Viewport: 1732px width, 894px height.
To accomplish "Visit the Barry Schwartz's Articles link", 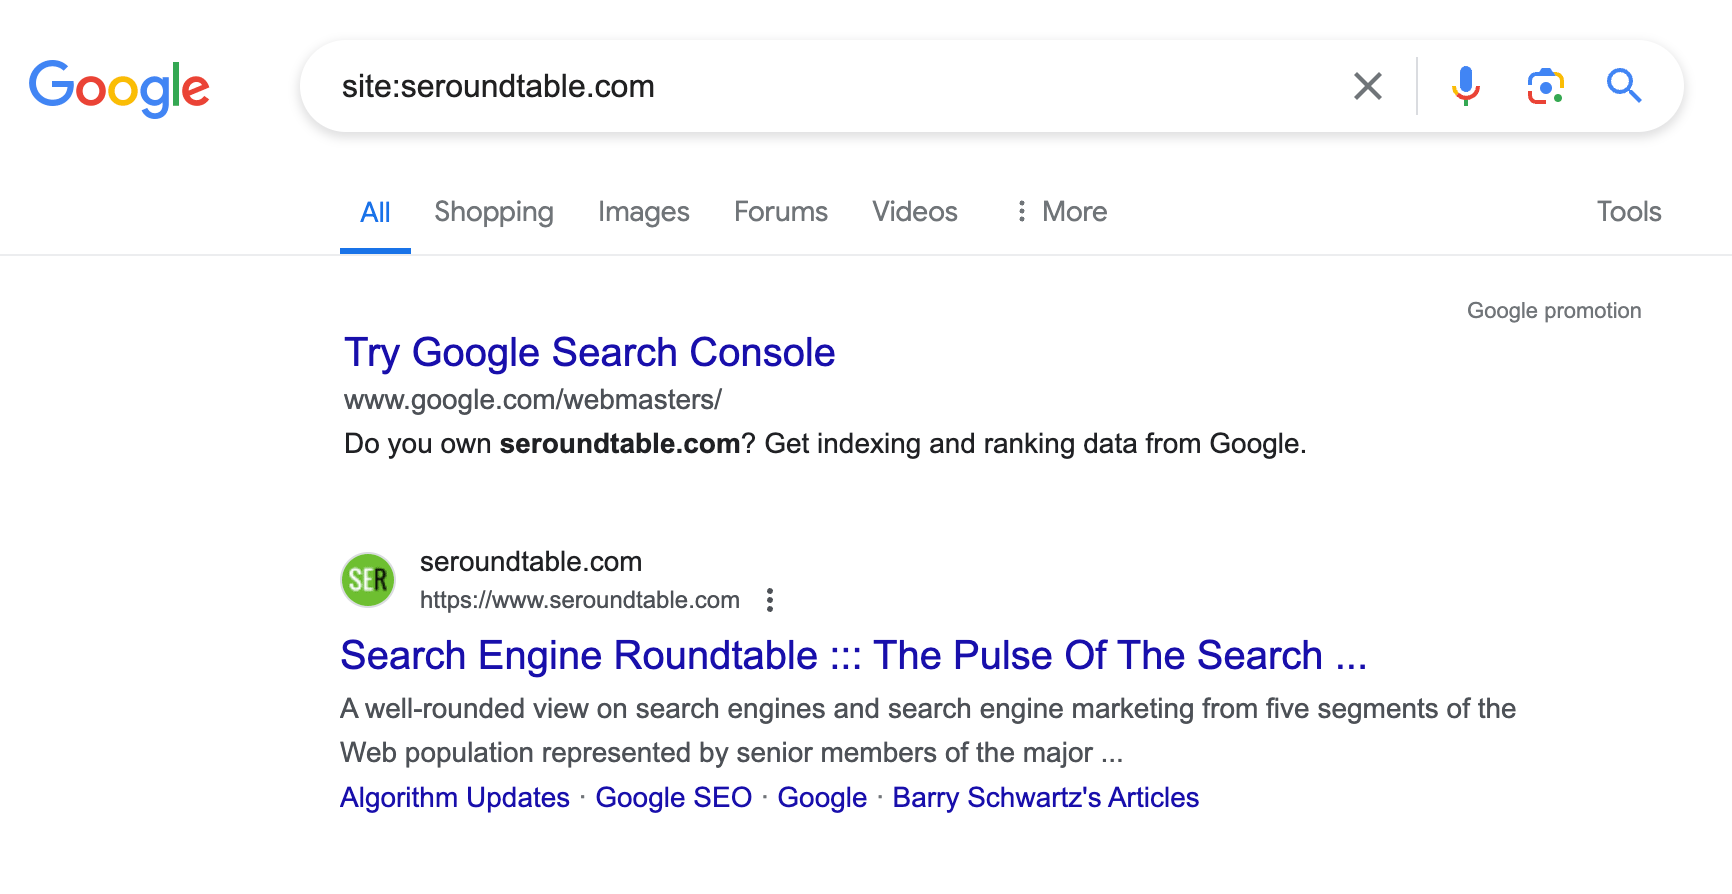I will [1045, 797].
